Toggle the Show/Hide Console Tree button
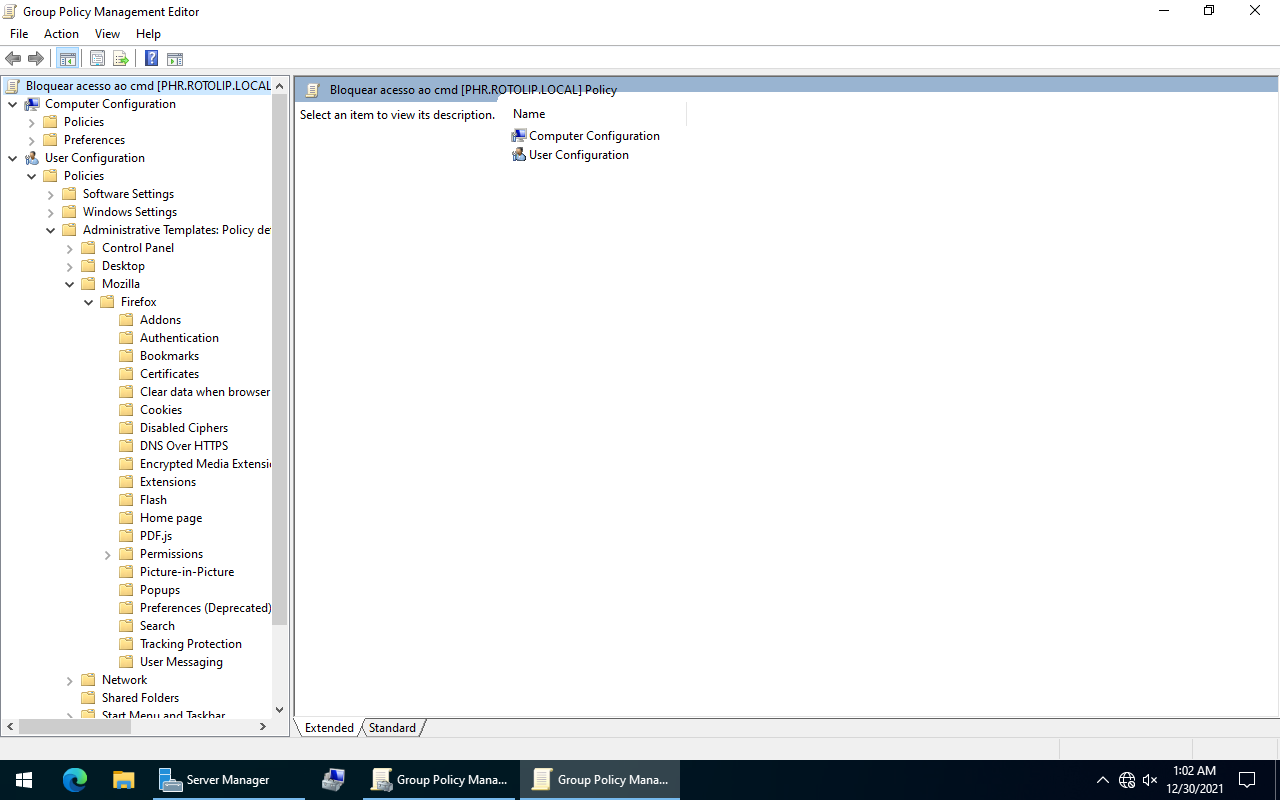The image size is (1280, 800). (x=67, y=58)
